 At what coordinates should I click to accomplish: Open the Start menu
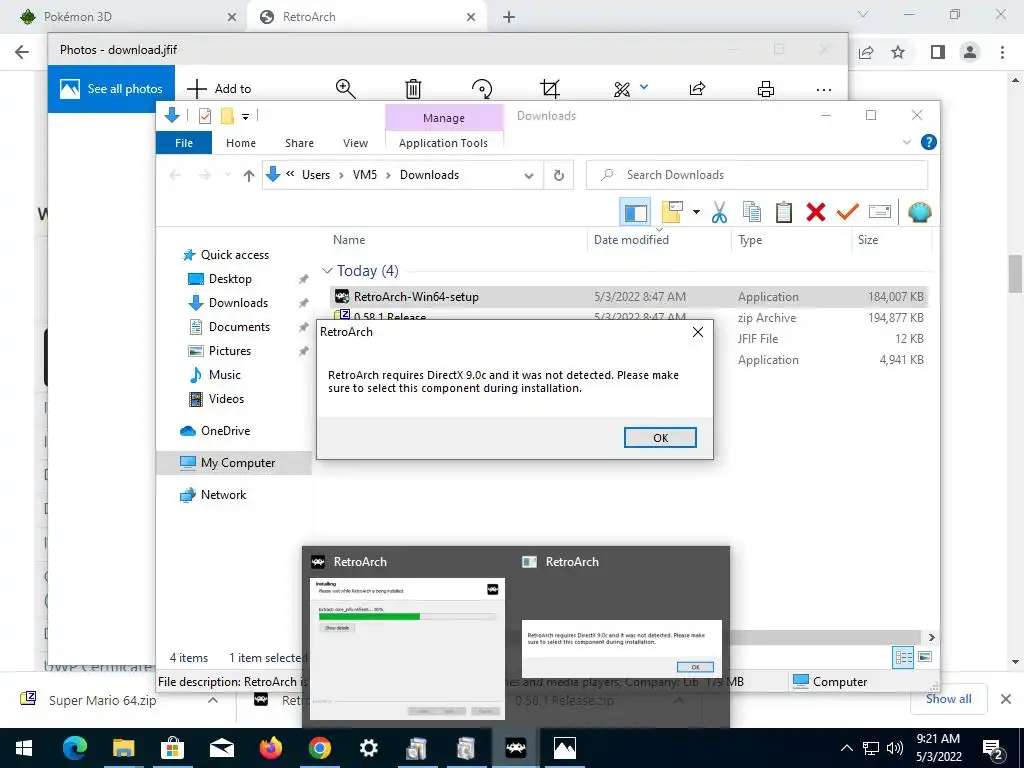pyautogui.click(x=24, y=748)
